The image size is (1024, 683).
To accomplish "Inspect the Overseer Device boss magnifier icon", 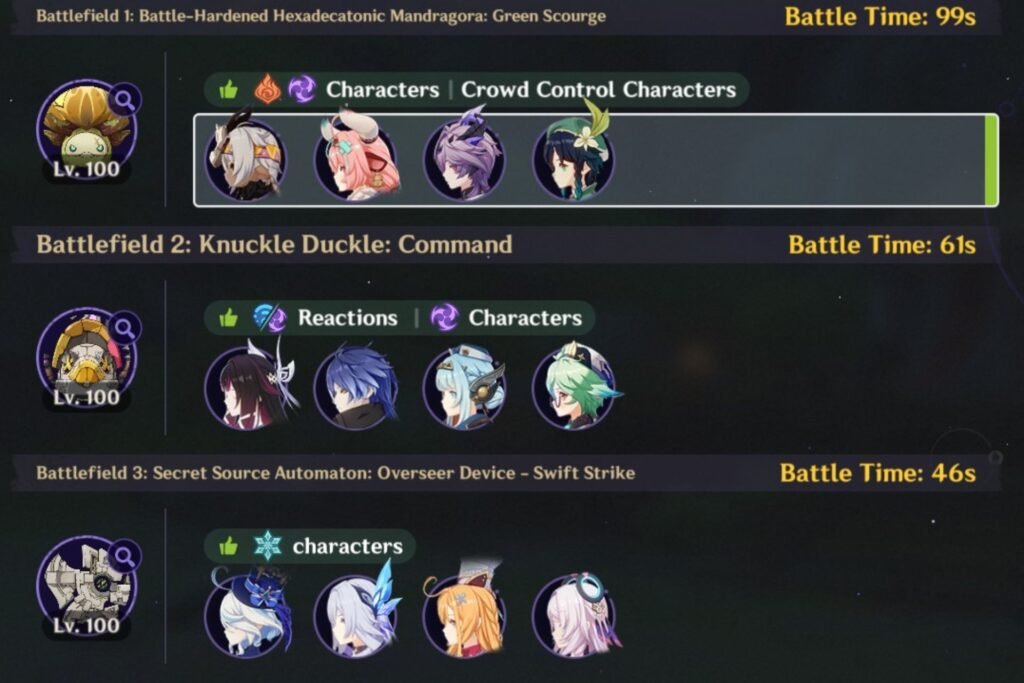I will 124,556.
